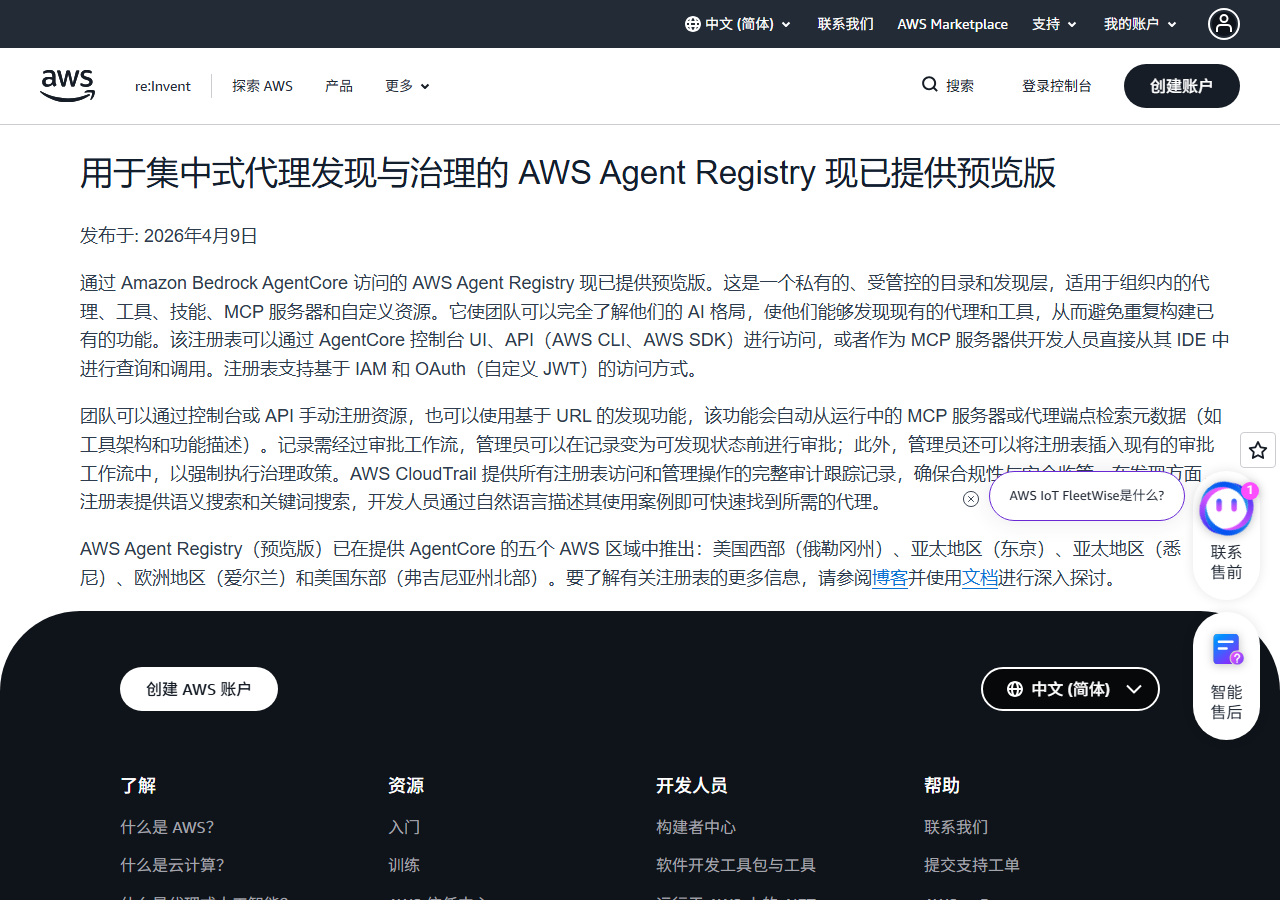The image size is (1280, 900).
Task: Click the 帮助 footer heading
Action: (942, 785)
